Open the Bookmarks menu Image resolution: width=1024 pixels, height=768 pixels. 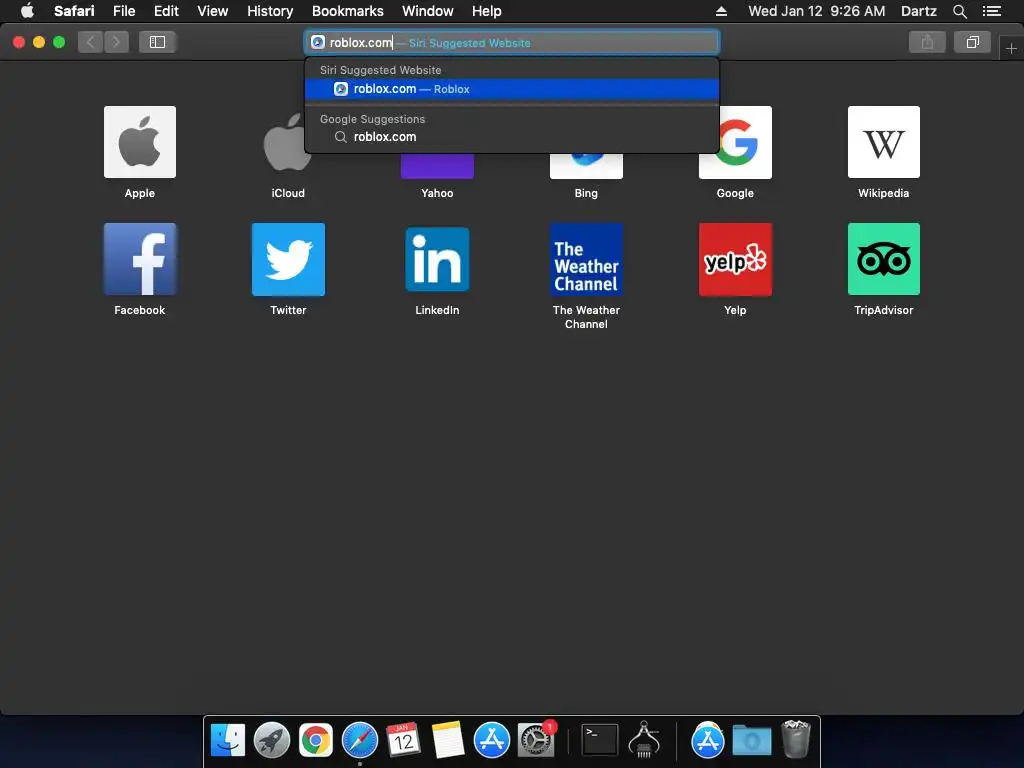[347, 11]
